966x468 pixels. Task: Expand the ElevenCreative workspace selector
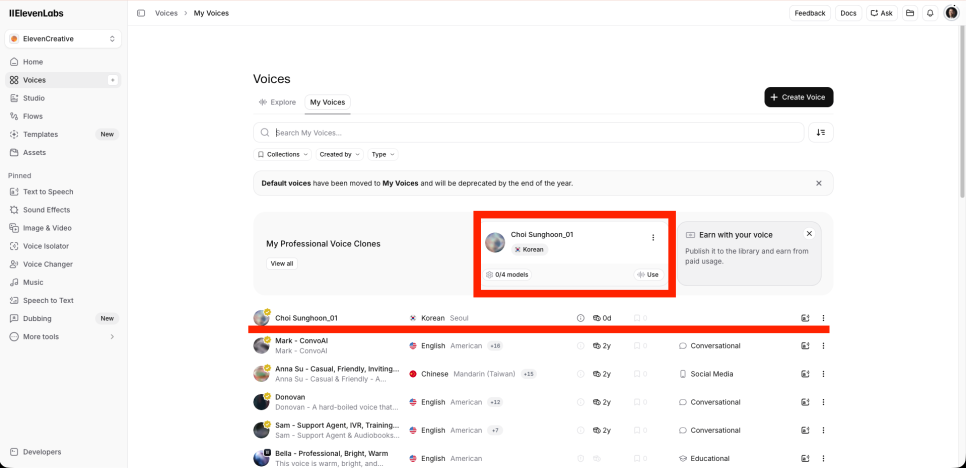63,39
